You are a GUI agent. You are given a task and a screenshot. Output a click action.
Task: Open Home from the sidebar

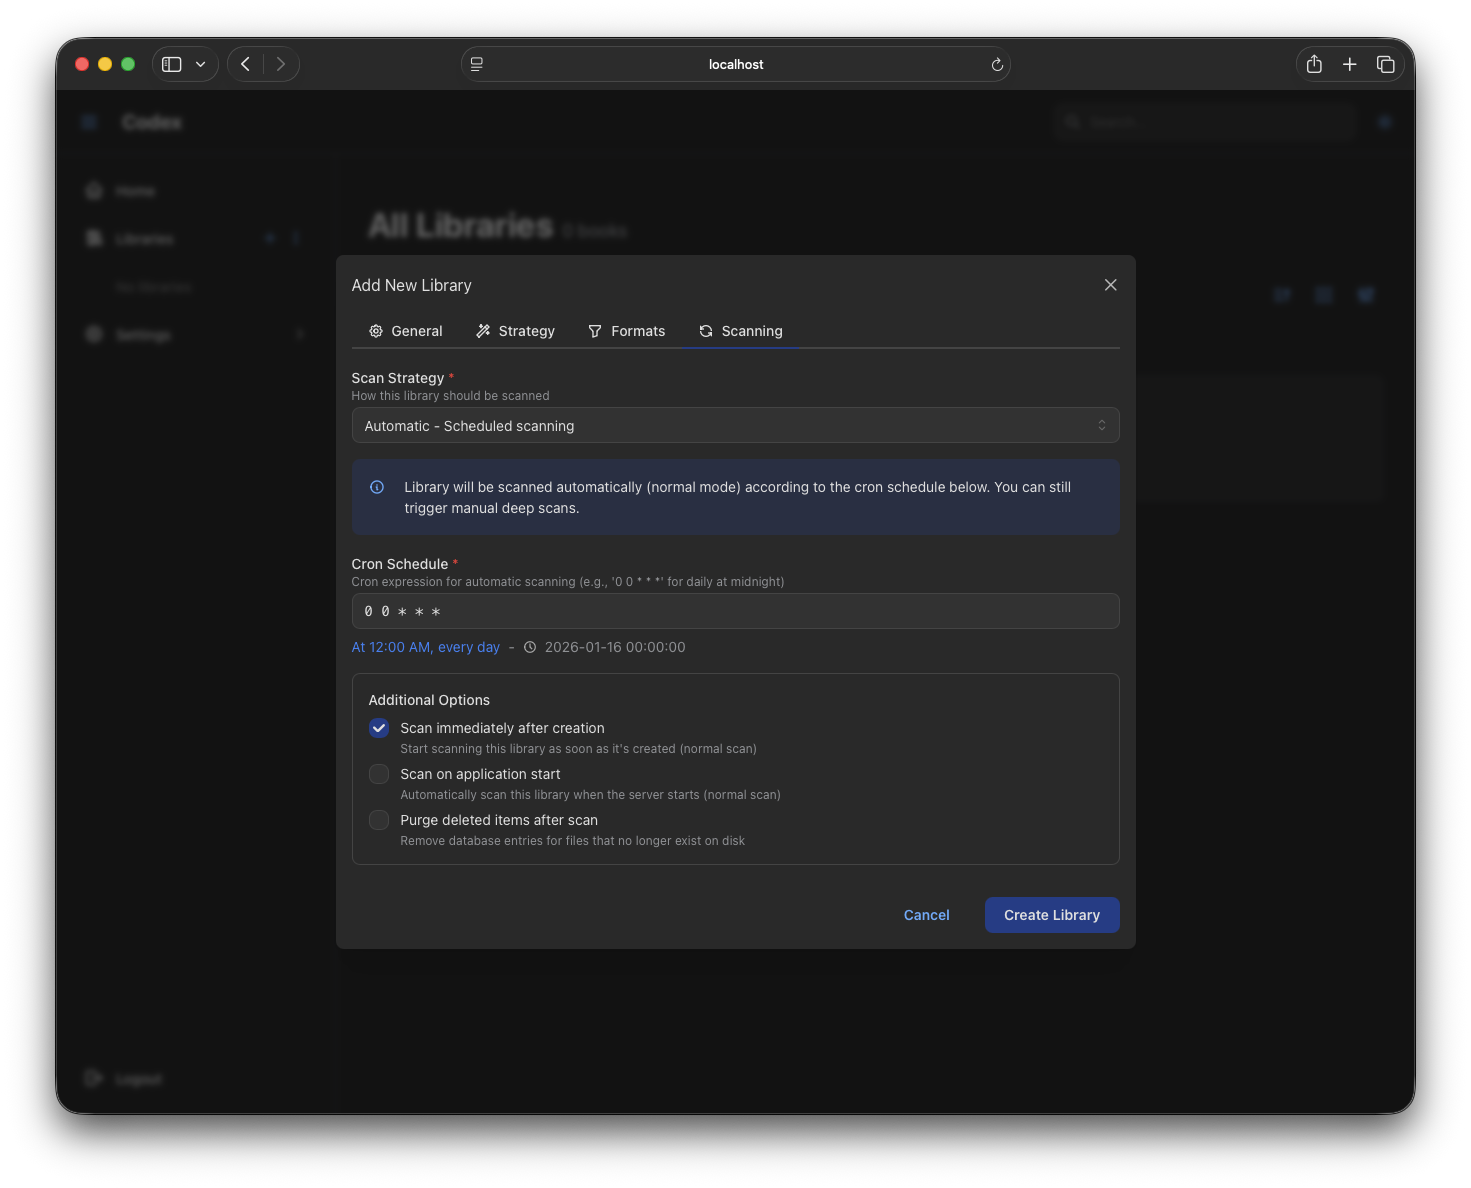point(136,191)
